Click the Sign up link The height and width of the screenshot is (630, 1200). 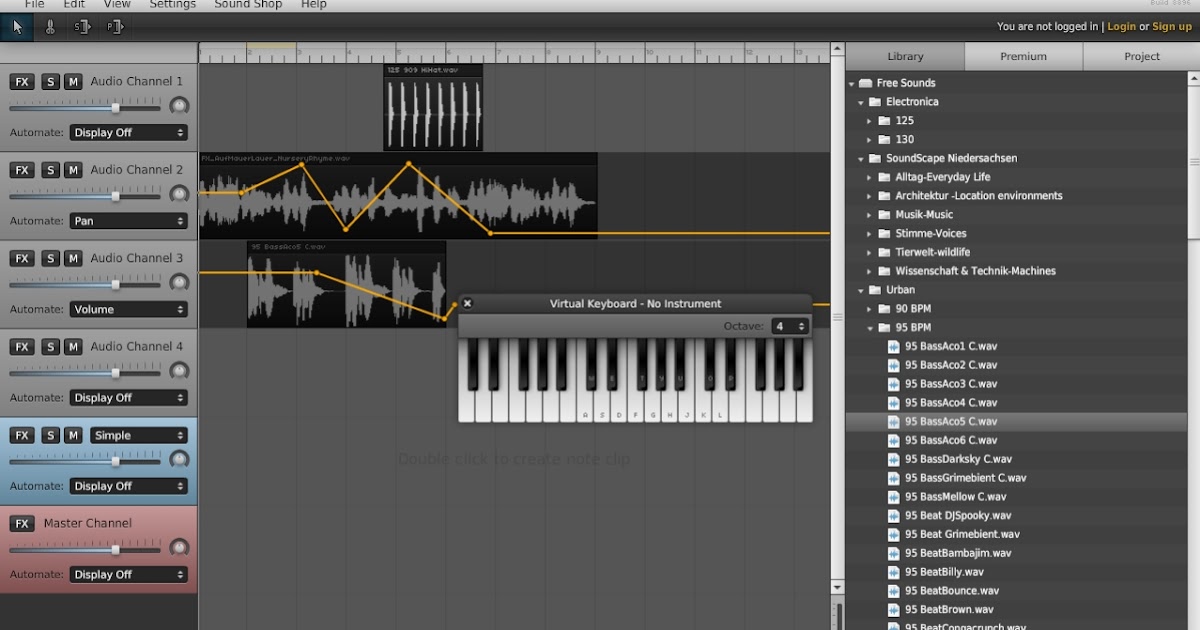point(1171,27)
